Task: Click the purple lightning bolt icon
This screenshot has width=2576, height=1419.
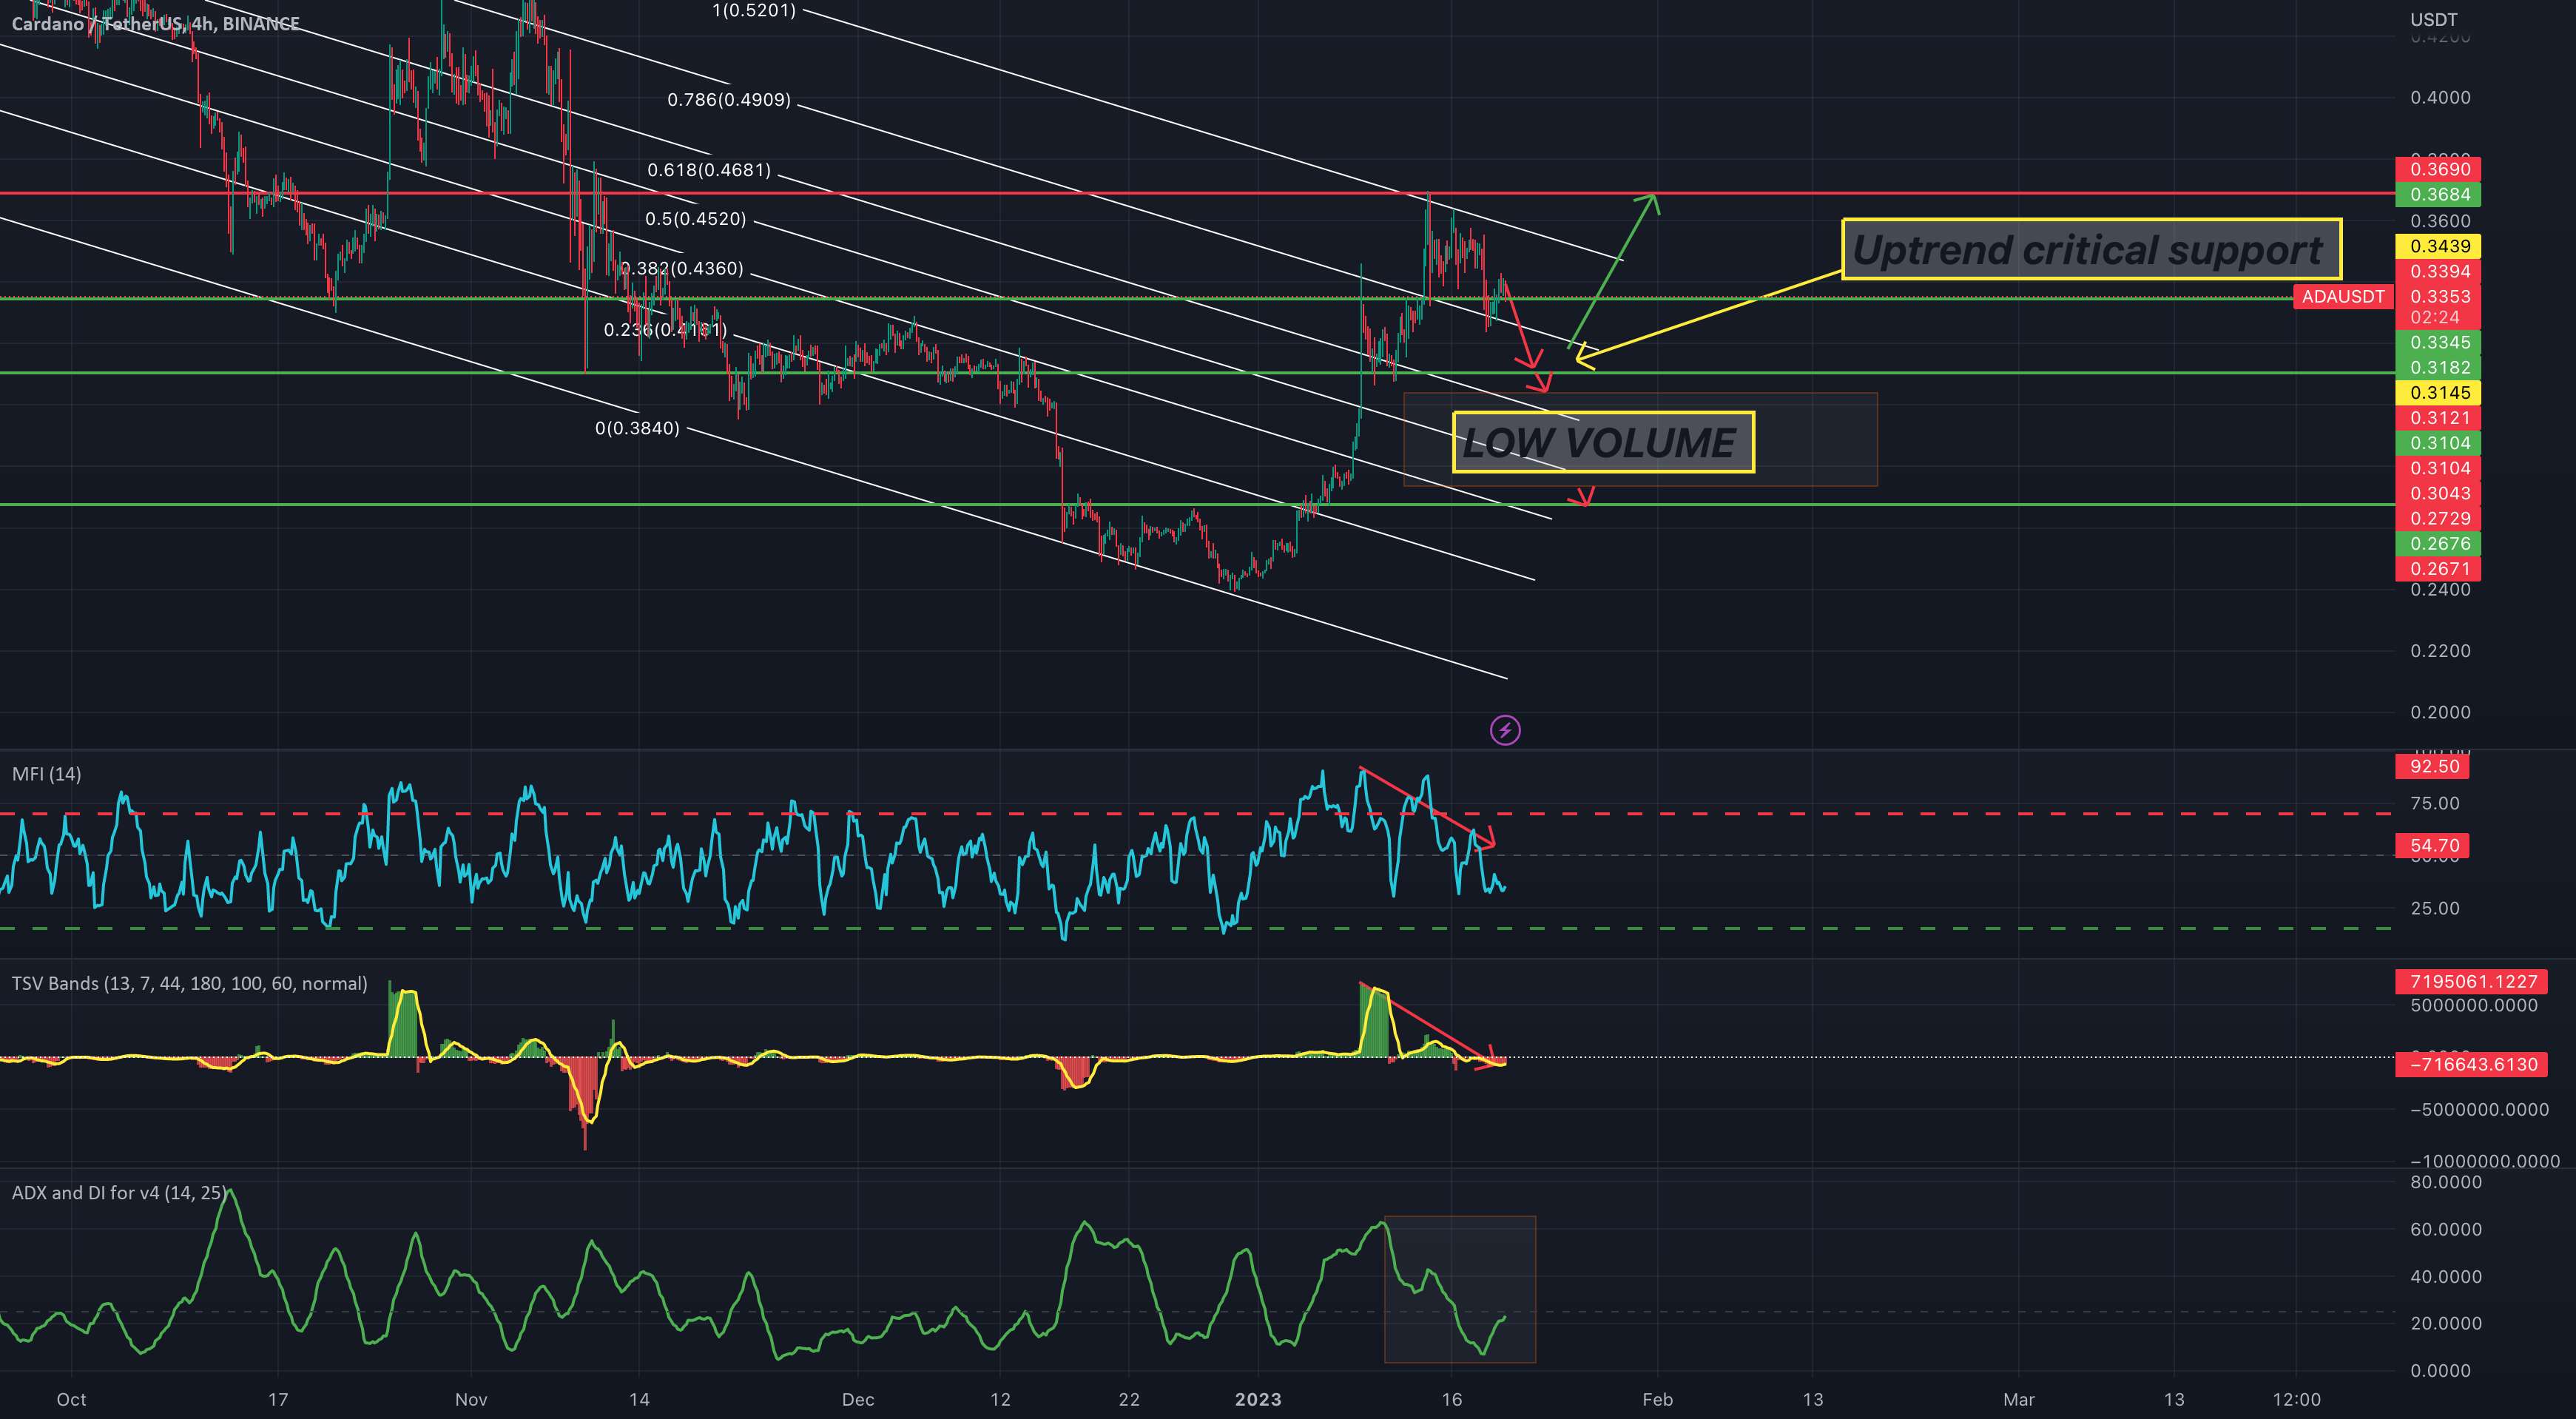Action: [x=1505, y=731]
